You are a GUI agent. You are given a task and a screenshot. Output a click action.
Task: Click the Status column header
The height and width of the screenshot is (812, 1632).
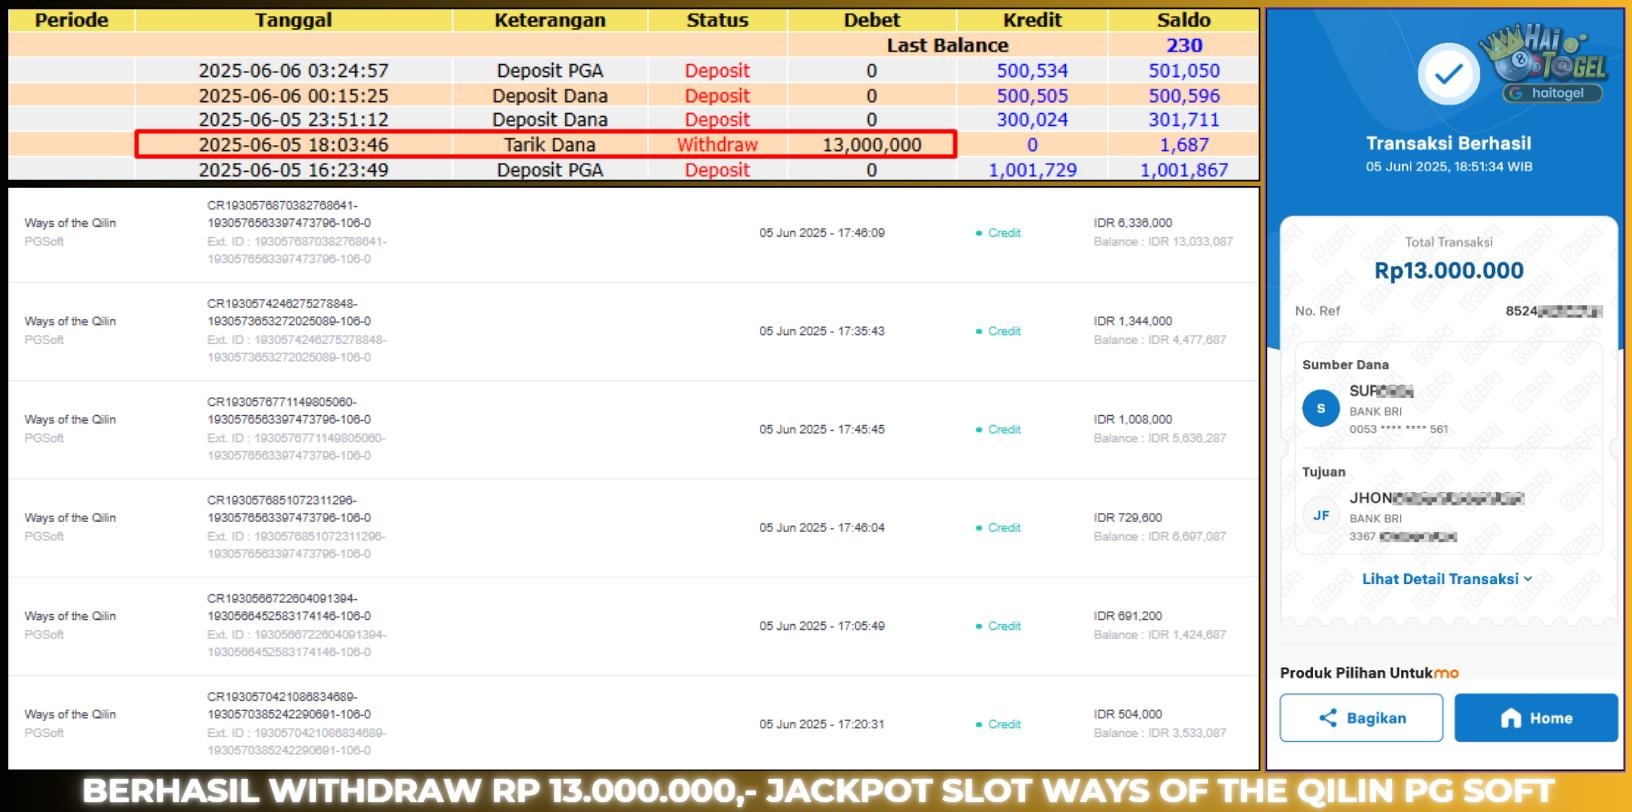point(717,20)
